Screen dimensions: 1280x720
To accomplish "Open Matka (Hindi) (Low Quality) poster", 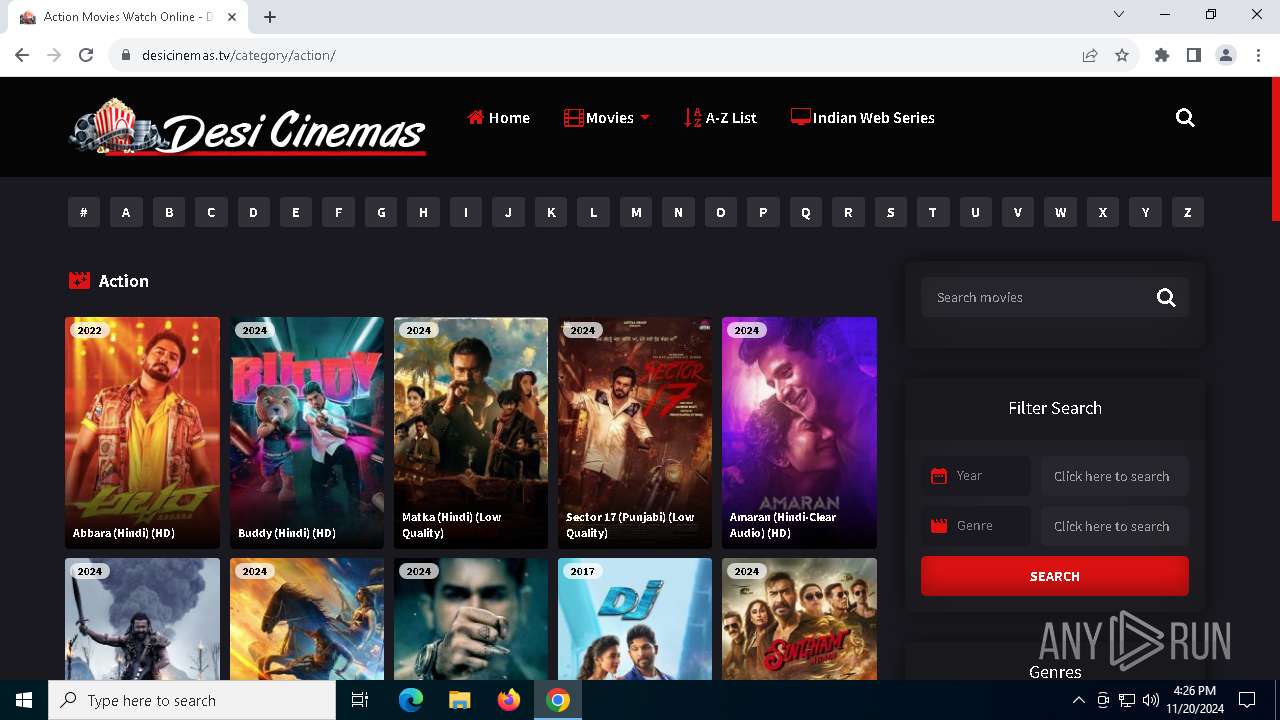I will tap(471, 432).
